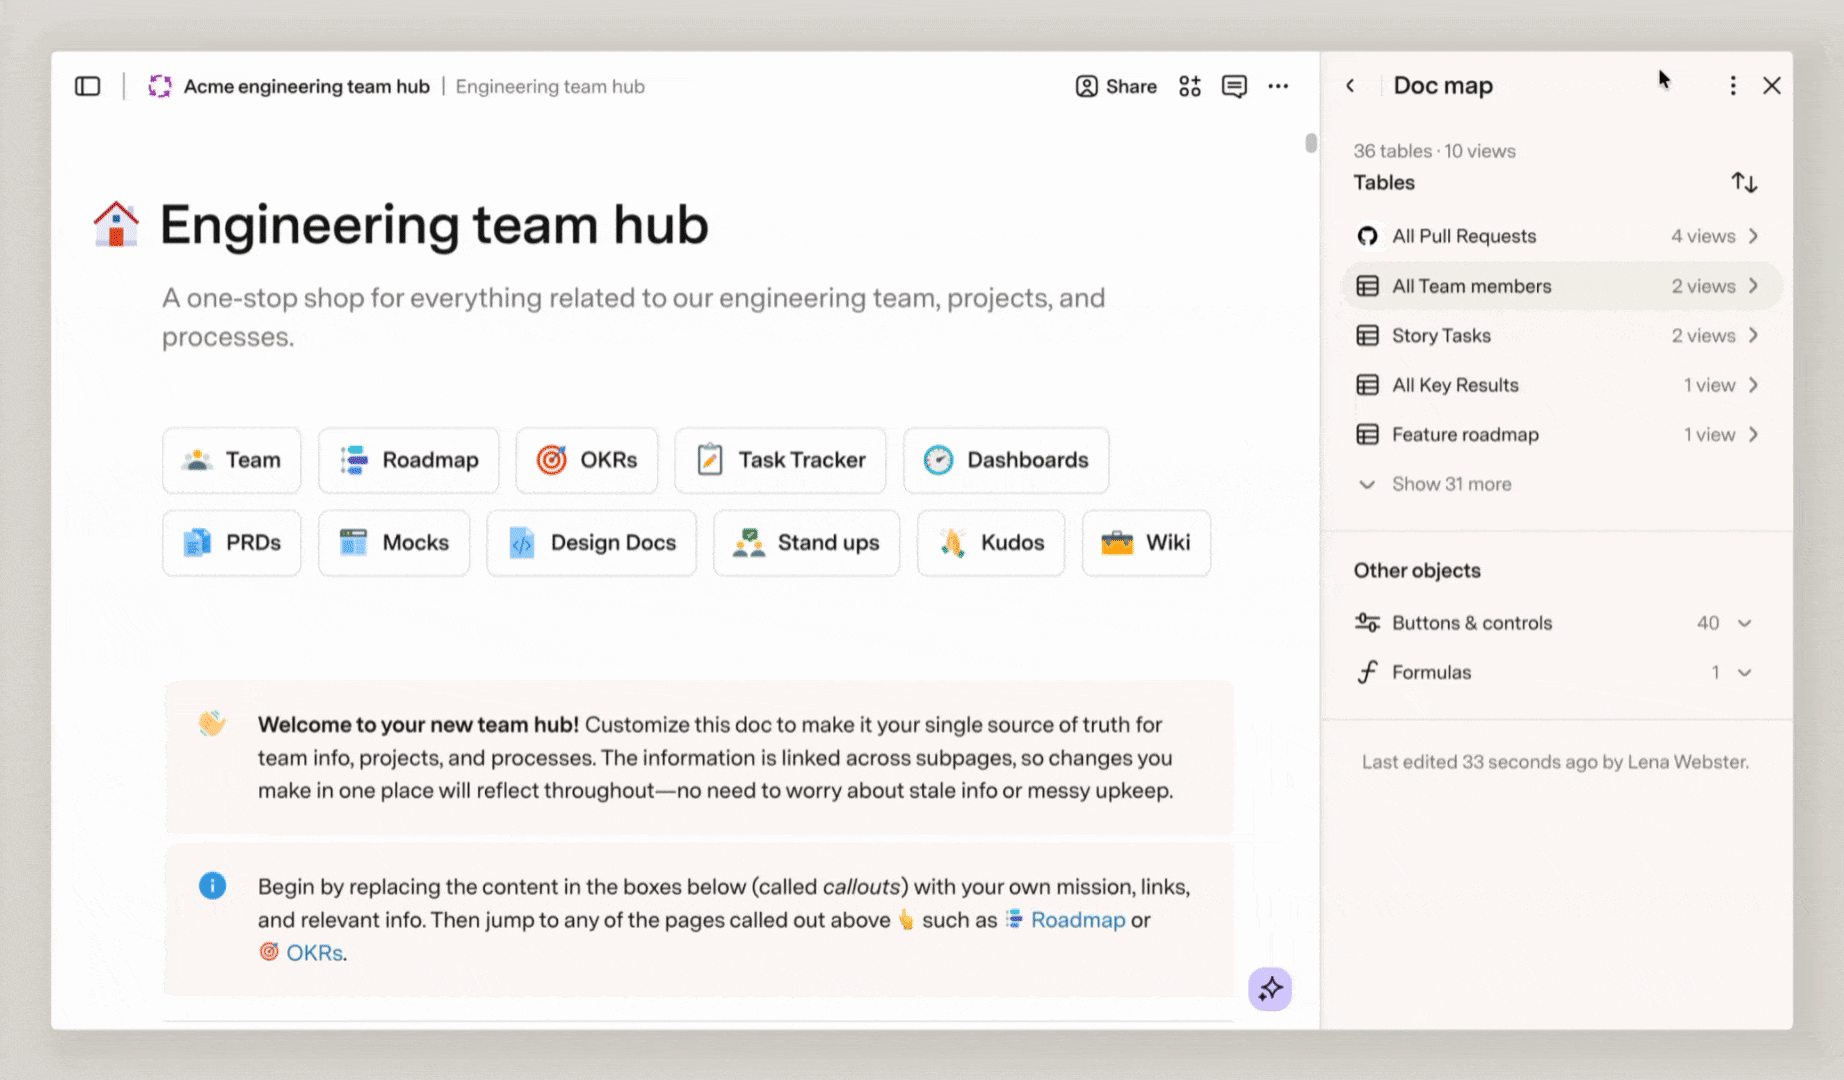Click the house emoji page icon

point(116,224)
